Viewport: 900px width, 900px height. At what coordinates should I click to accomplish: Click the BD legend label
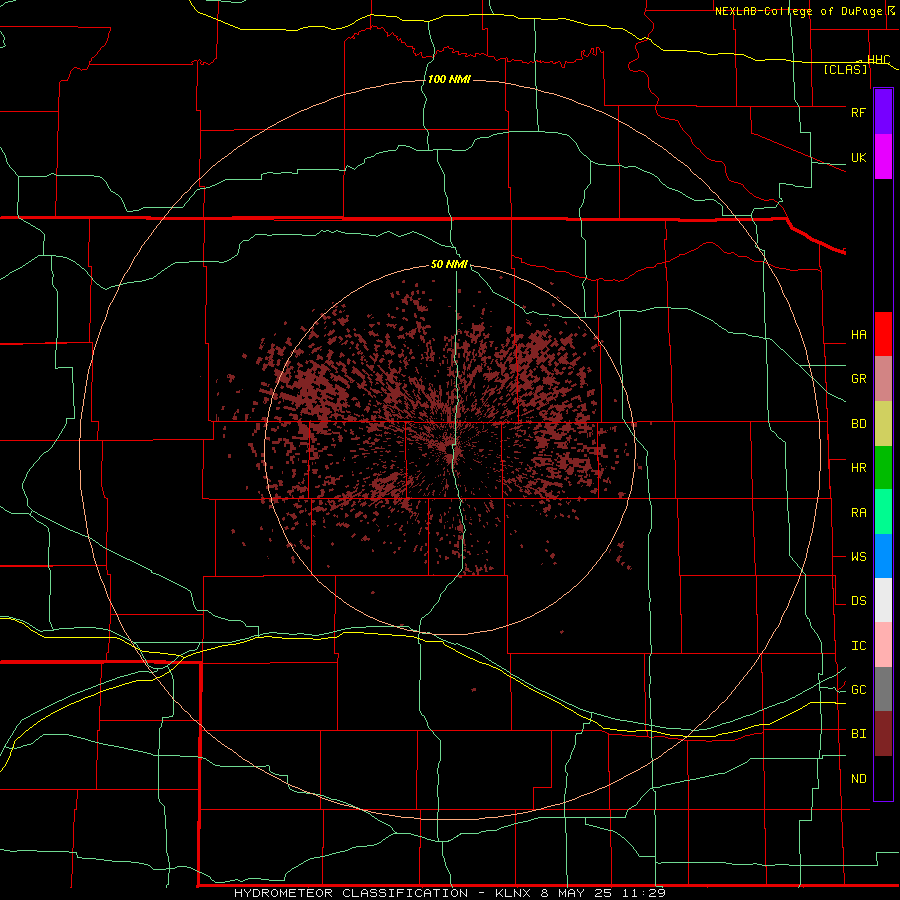(858, 424)
